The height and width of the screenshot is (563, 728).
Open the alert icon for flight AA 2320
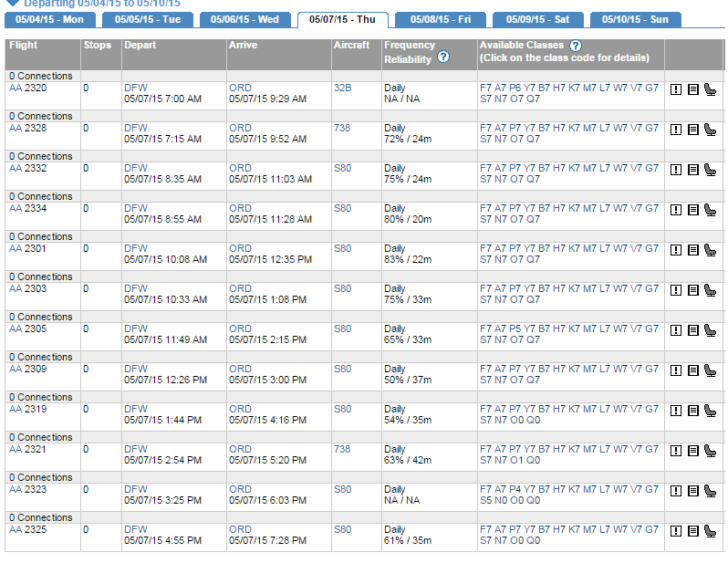point(676,90)
